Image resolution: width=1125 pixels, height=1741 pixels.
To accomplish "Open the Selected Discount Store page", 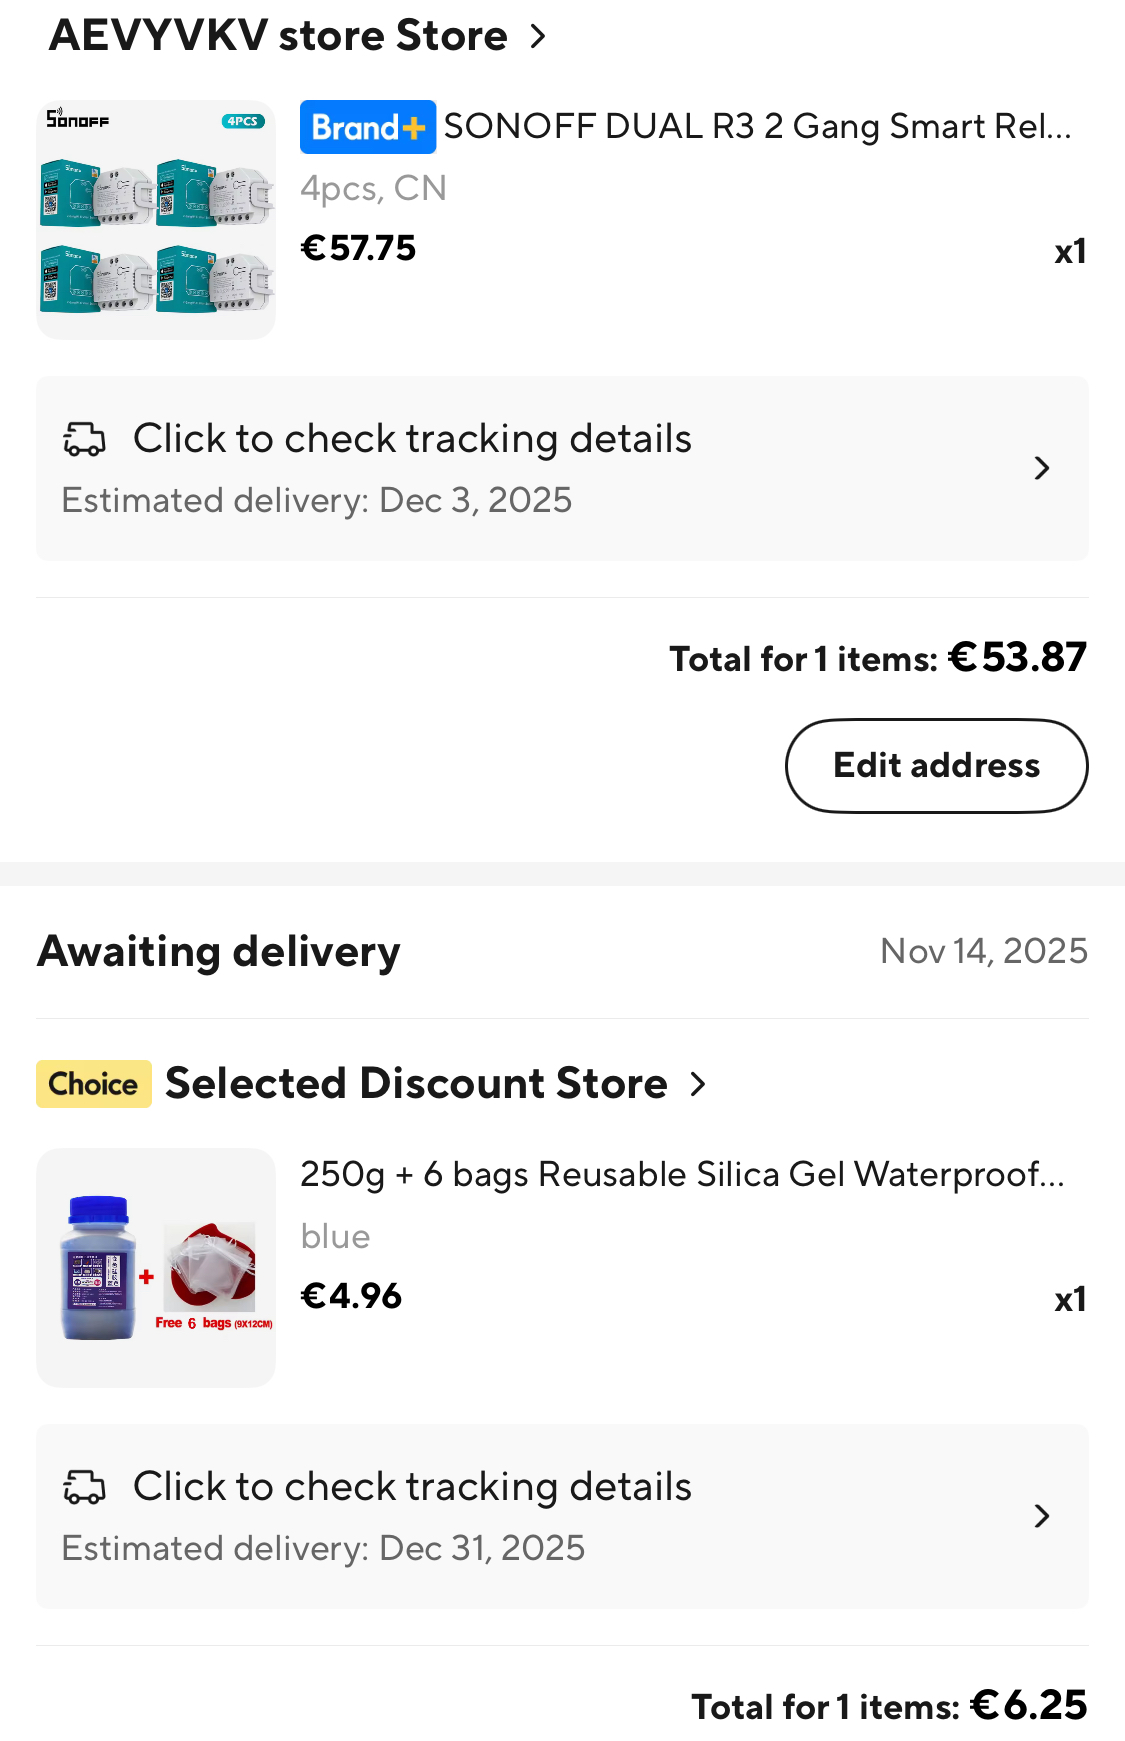I will click(x=416, y=1084).
